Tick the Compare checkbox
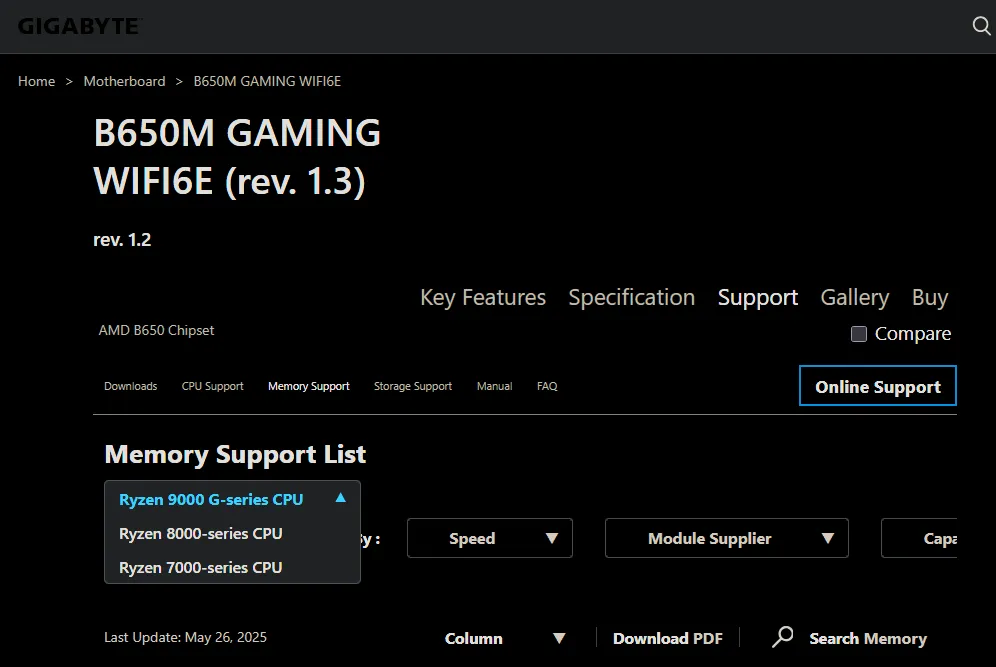996x667 pixels. coord(859,334)
